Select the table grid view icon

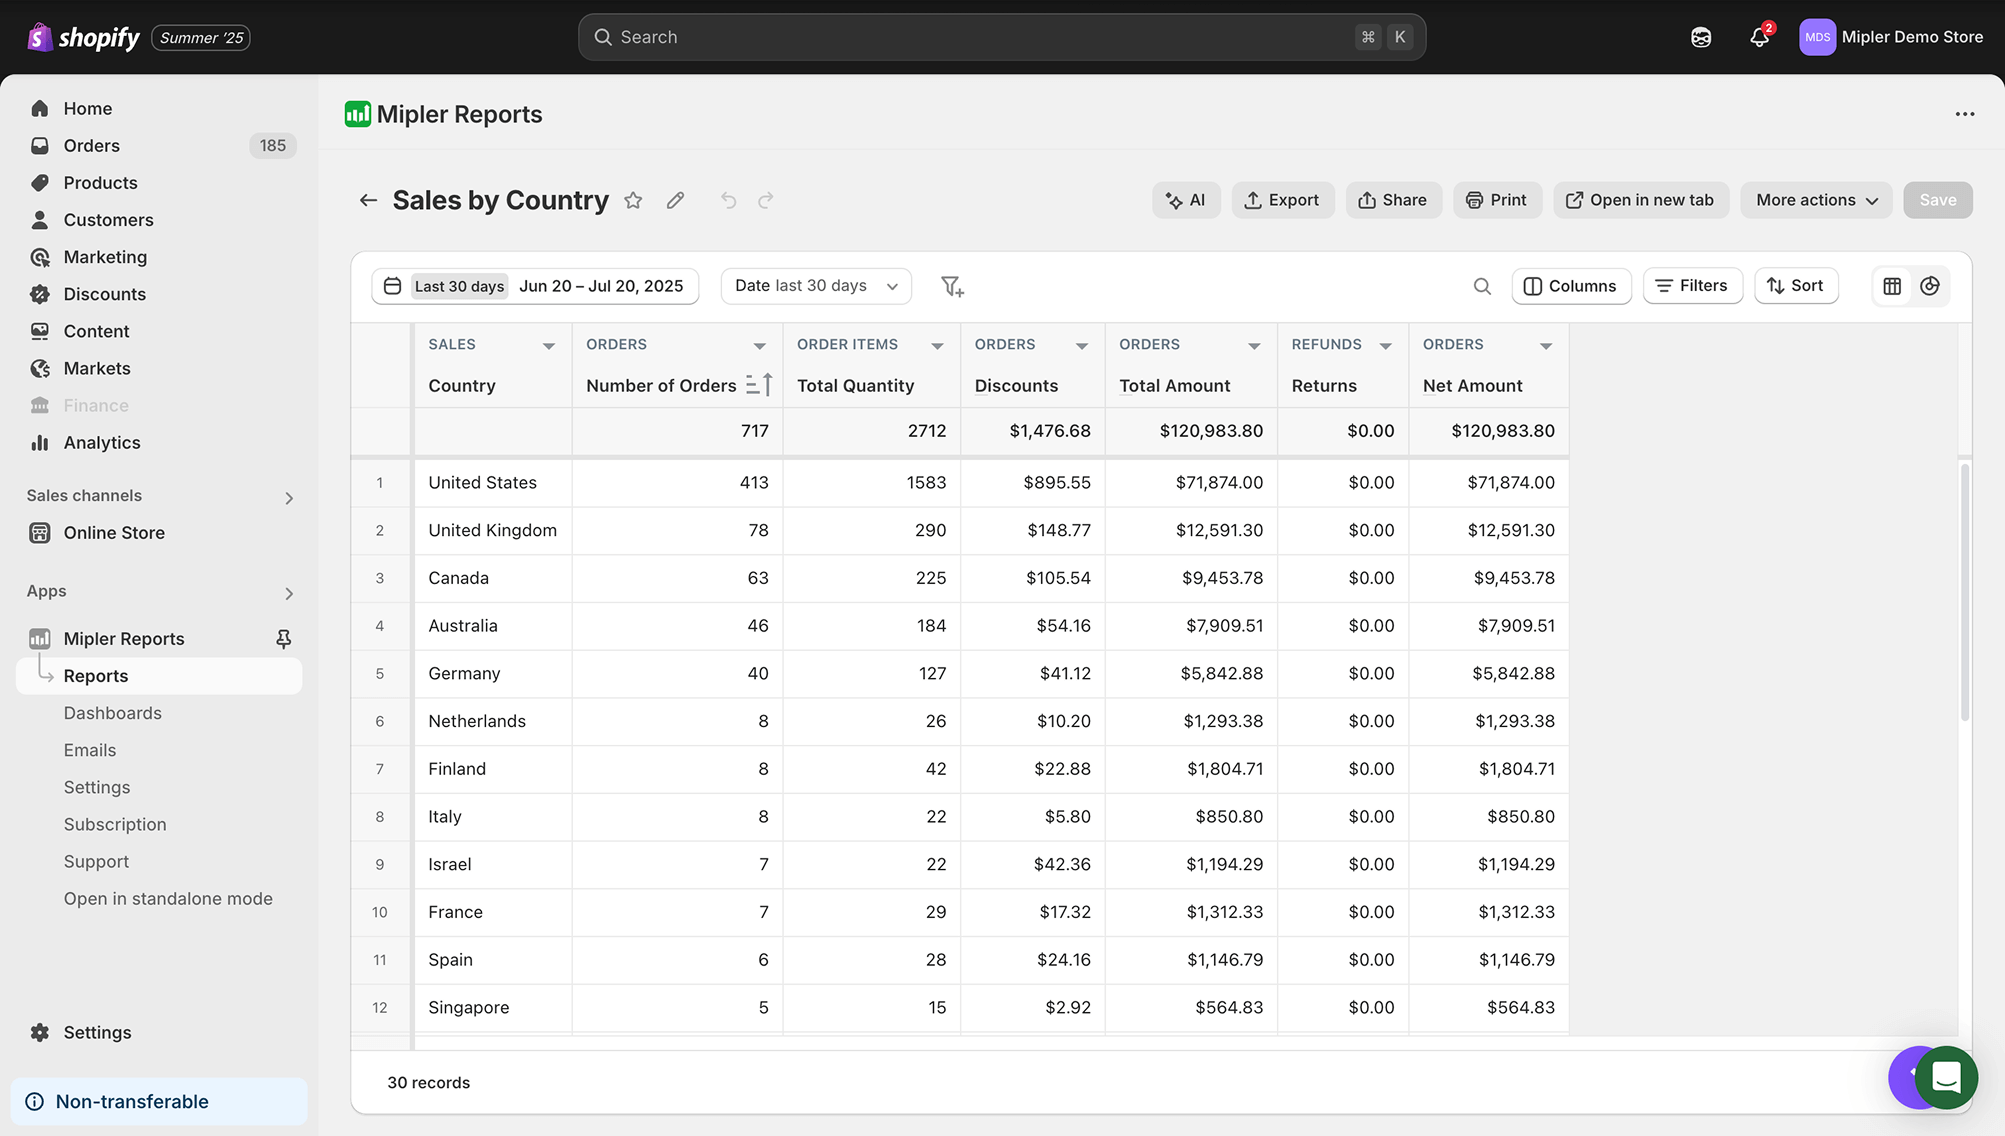click(1890, 286)
